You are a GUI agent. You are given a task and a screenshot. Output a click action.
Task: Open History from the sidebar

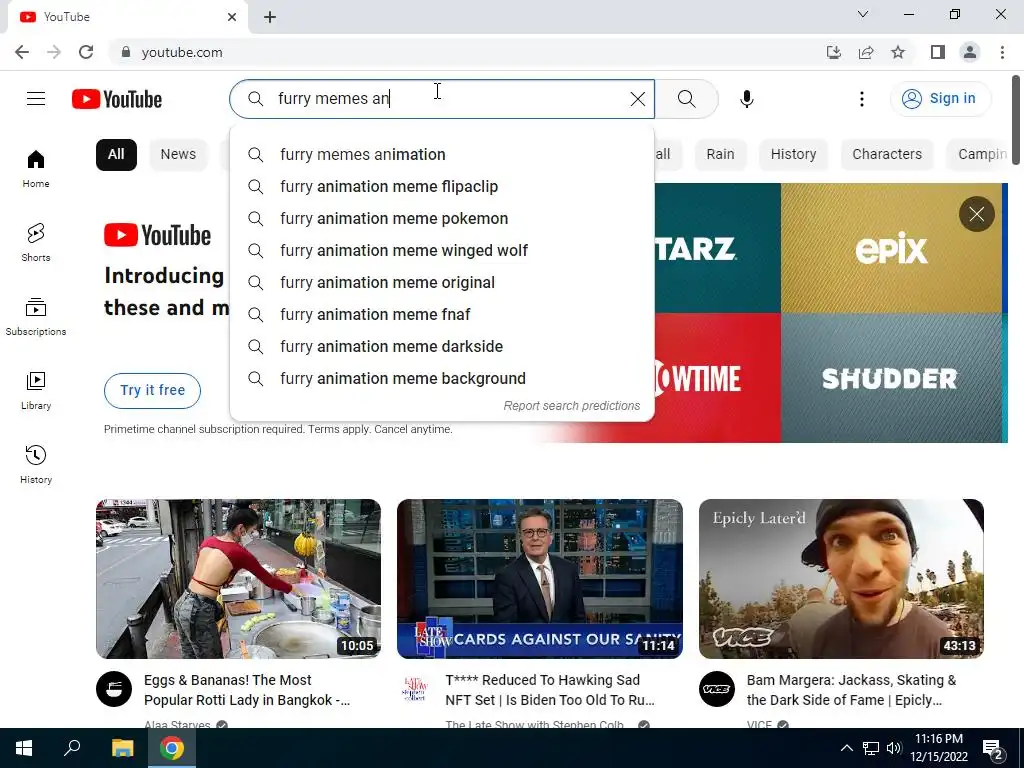pos(36,464)
